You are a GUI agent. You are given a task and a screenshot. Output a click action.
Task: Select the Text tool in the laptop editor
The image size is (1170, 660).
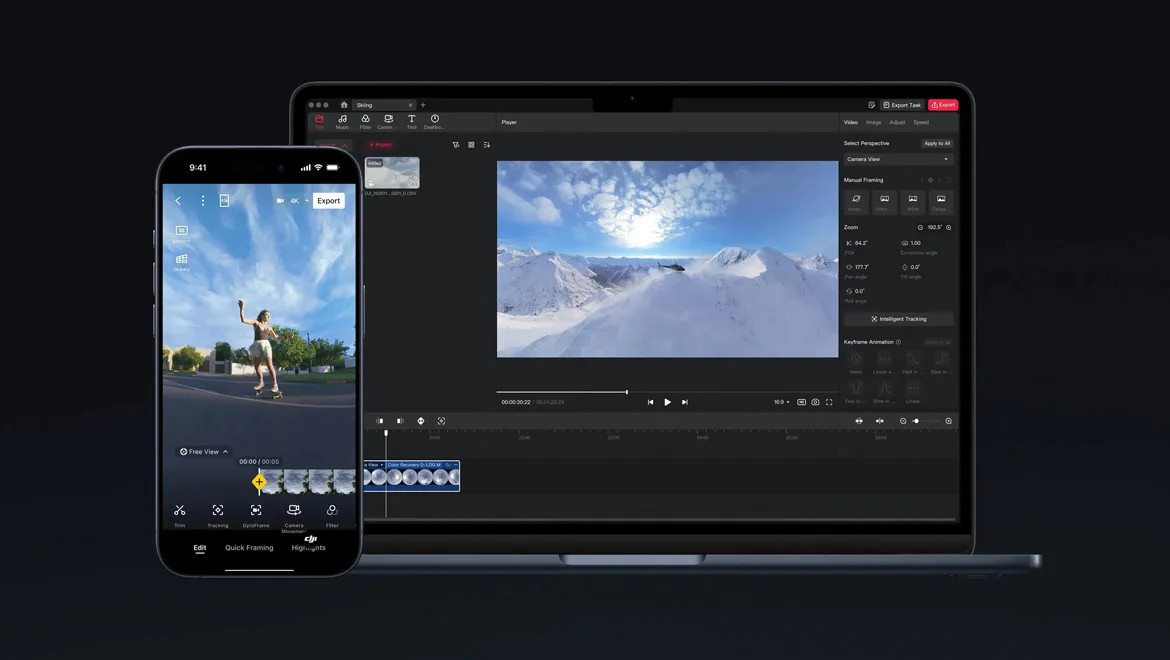tap(411, 122)
